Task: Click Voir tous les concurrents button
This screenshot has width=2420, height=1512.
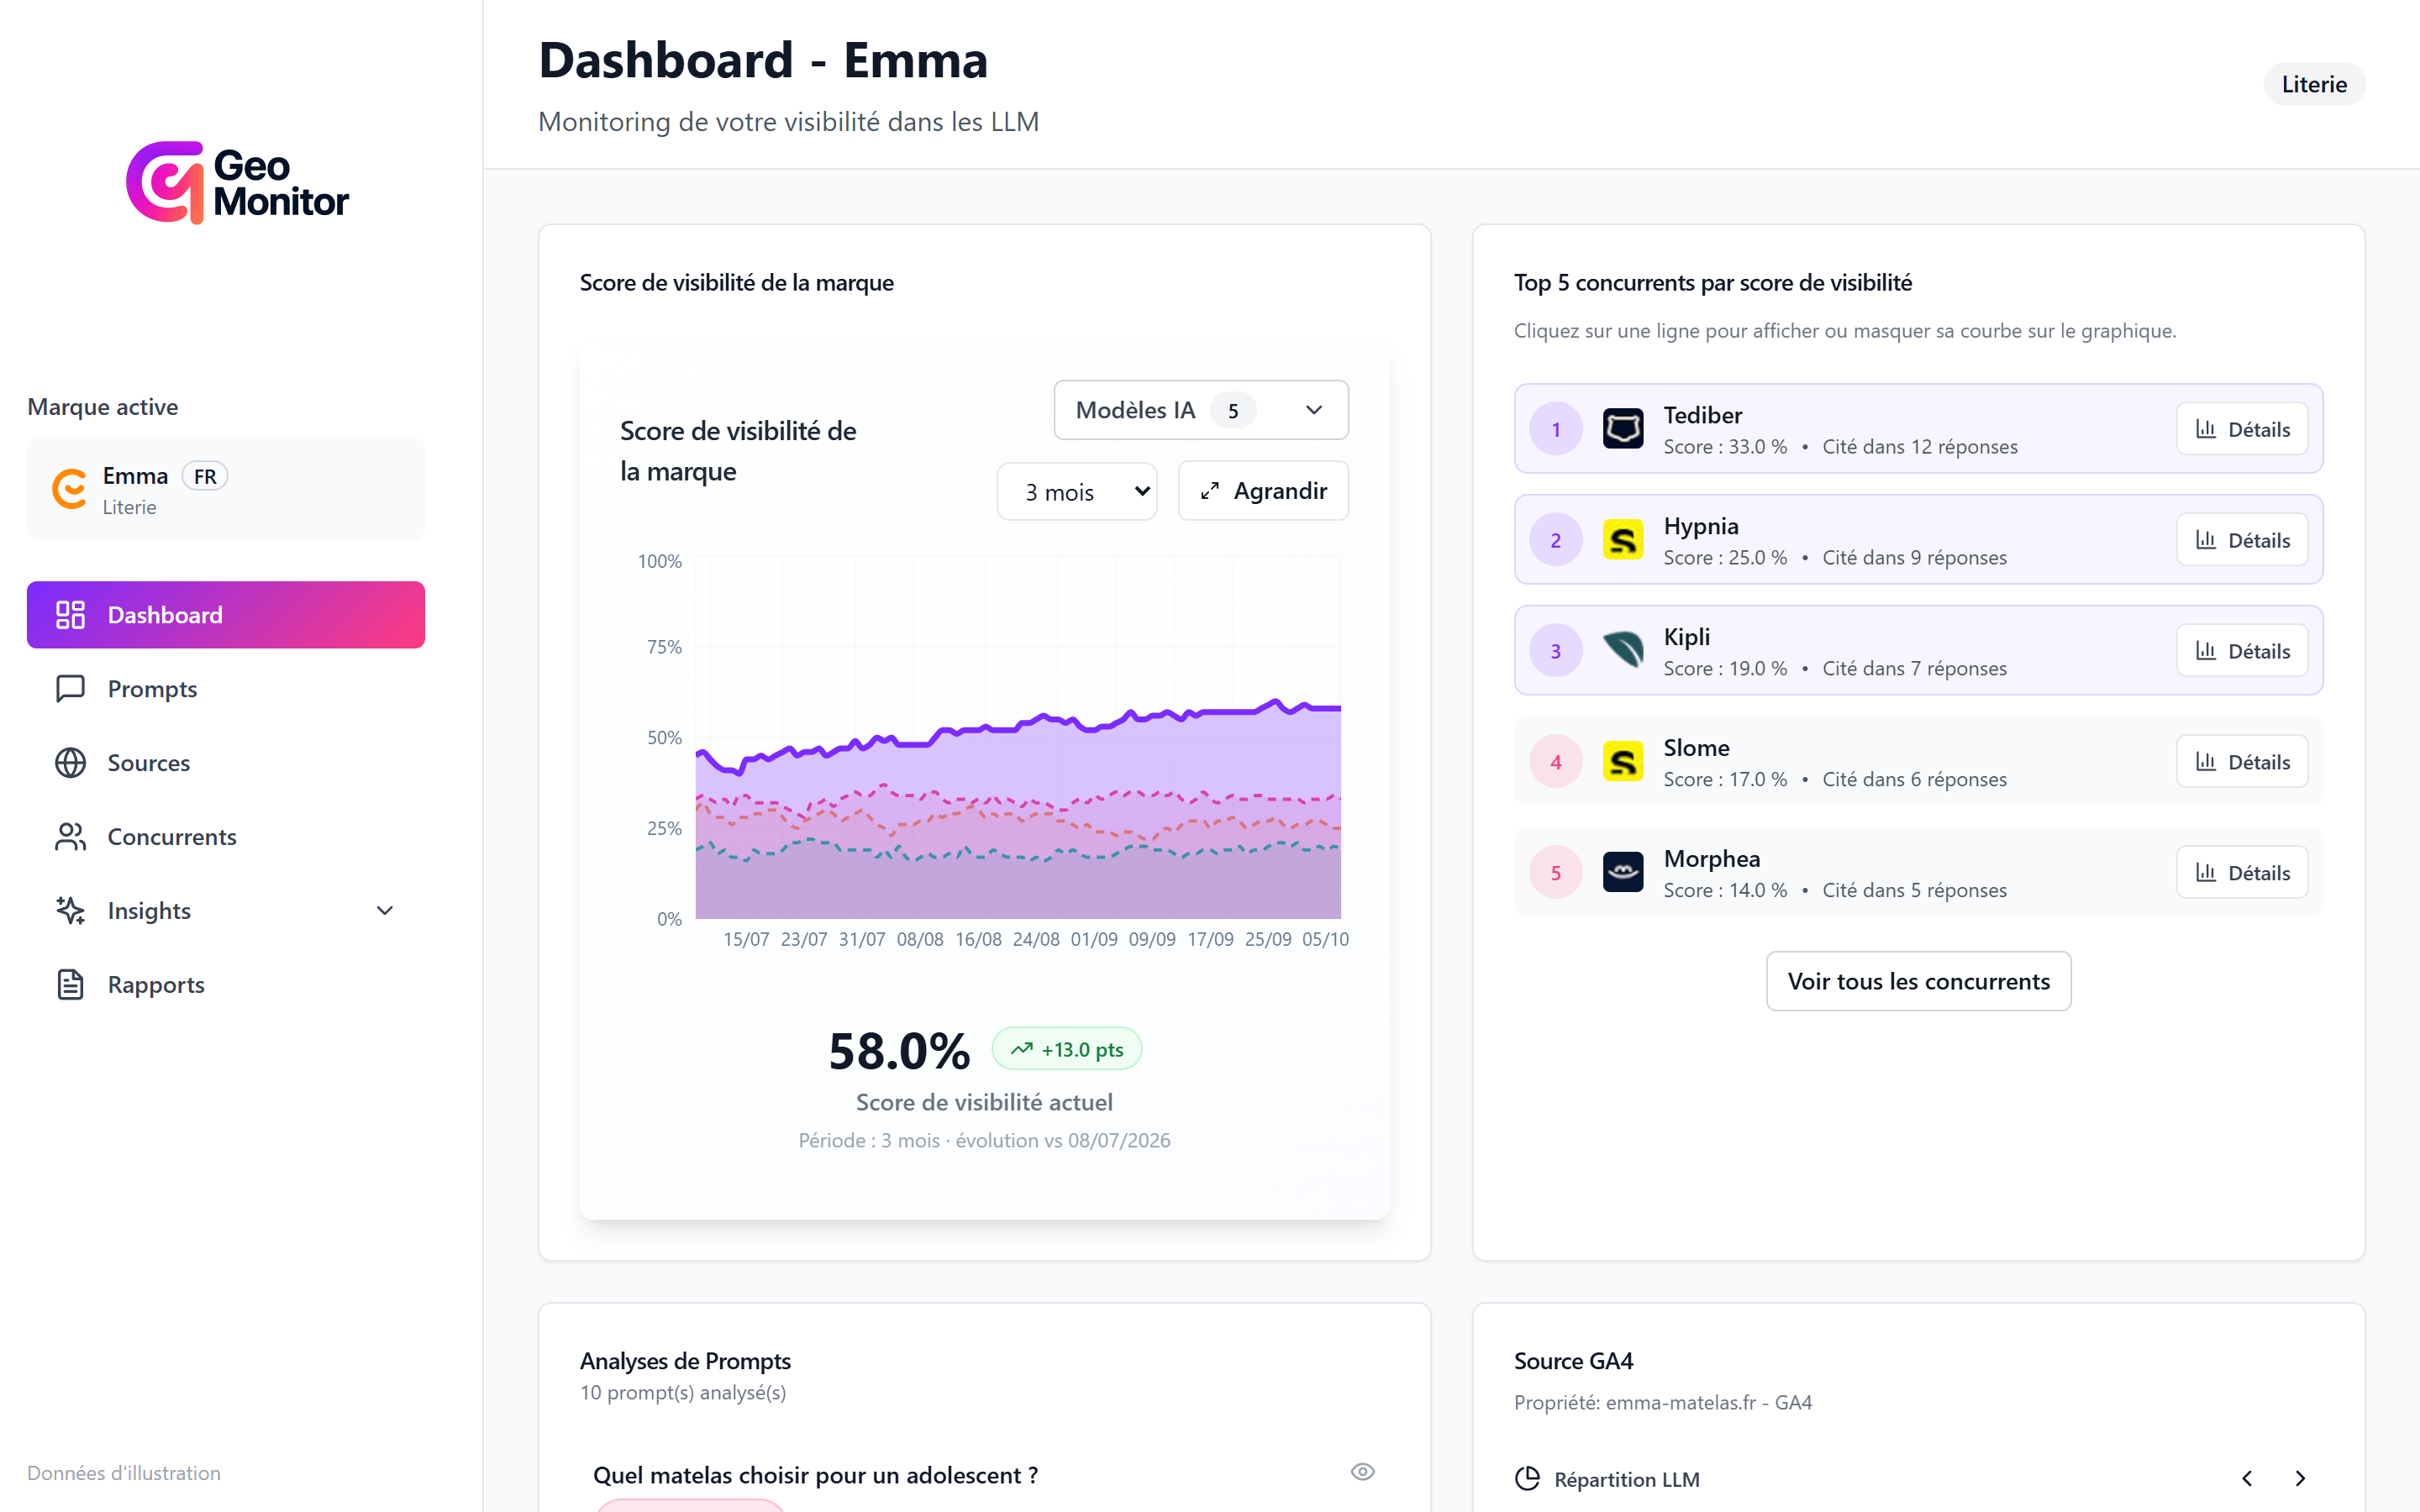Action: [x=1918, y=981]
